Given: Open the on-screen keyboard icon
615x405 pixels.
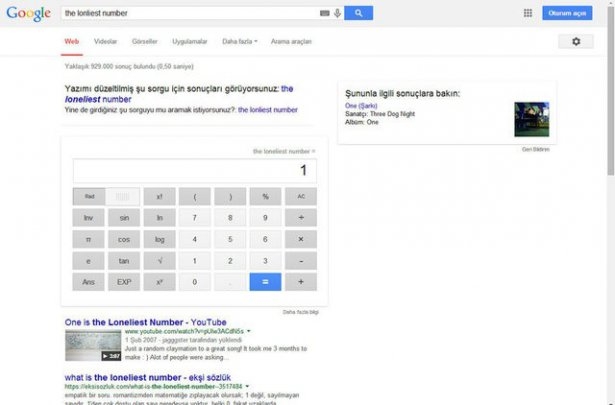Looking at the screenshot, I should pyautogui.click(x=325, y=13).
